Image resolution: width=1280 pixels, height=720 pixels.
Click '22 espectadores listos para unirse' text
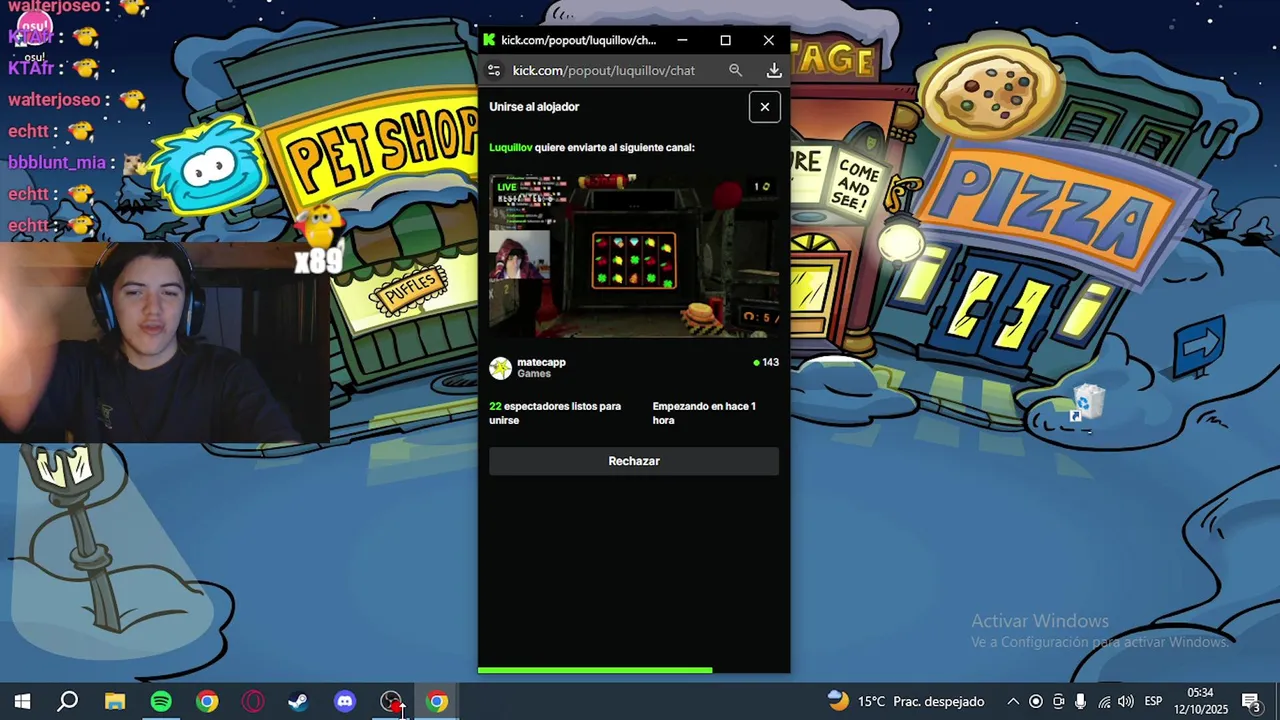[x=555, y=413]
